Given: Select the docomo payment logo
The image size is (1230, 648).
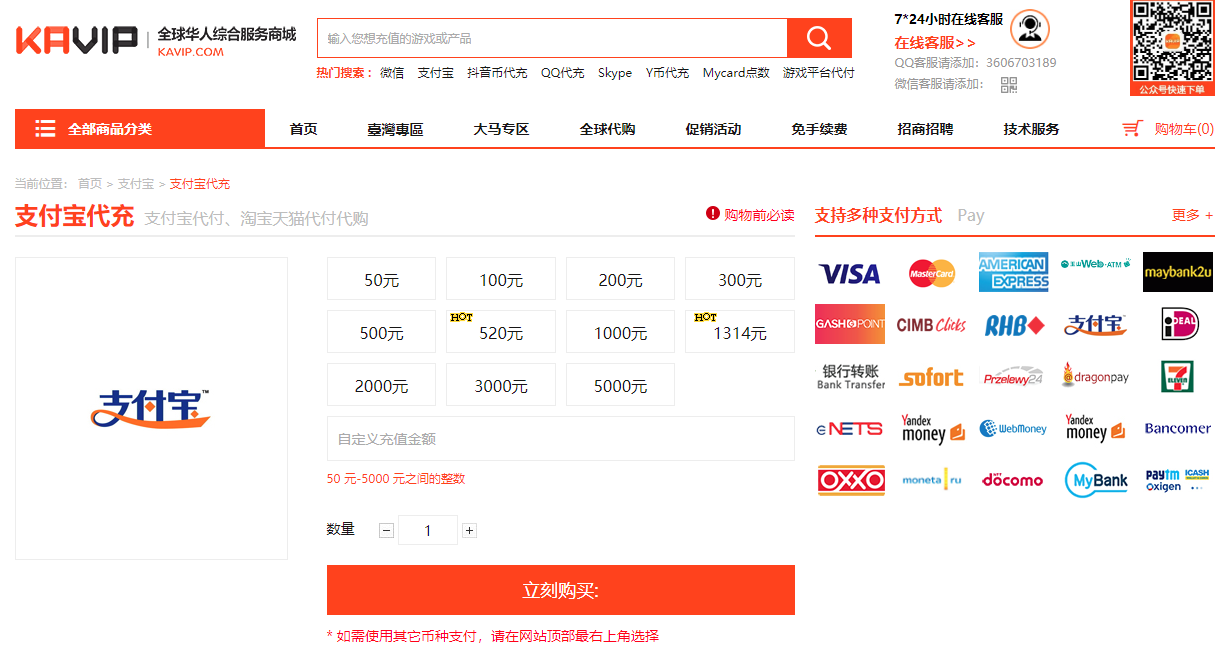Looking at the screenshot, I should tap(1013, 480).
